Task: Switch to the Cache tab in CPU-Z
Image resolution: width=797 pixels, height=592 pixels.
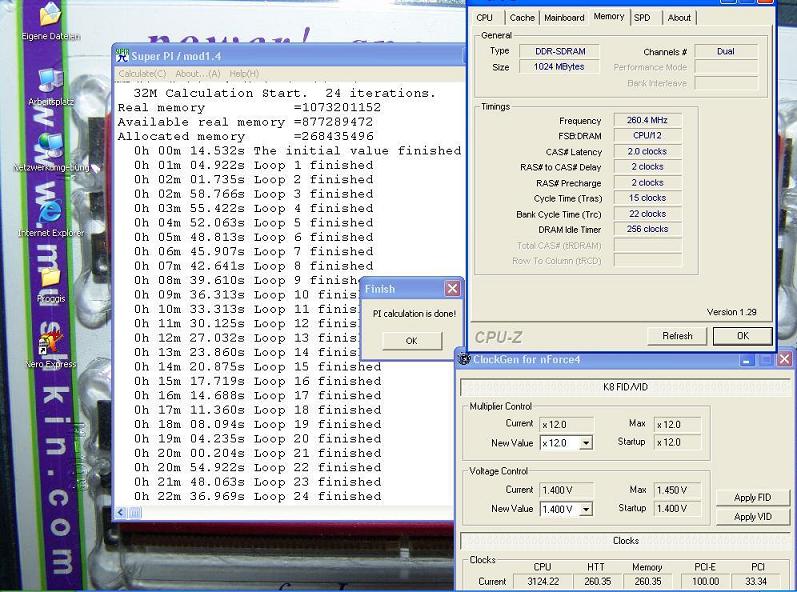Action: [x=522, y=18]
